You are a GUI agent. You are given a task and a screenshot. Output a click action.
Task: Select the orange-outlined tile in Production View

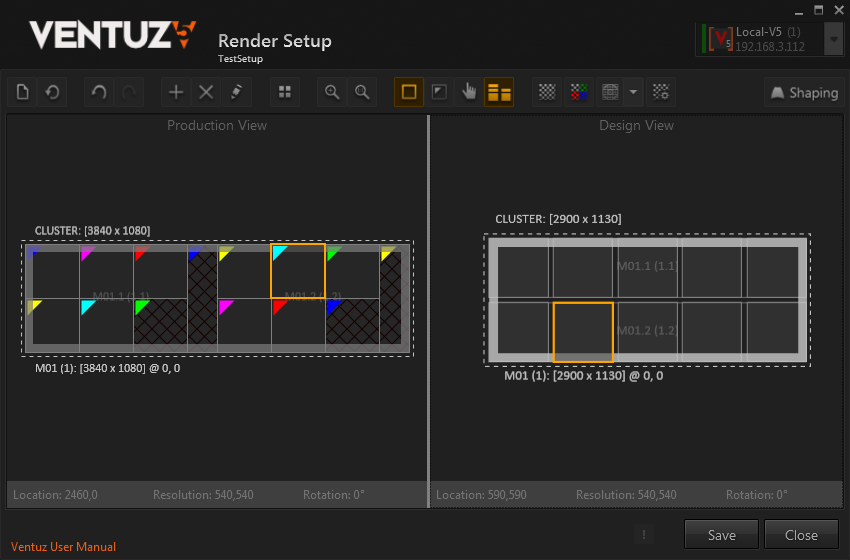[x=298, y=271]
